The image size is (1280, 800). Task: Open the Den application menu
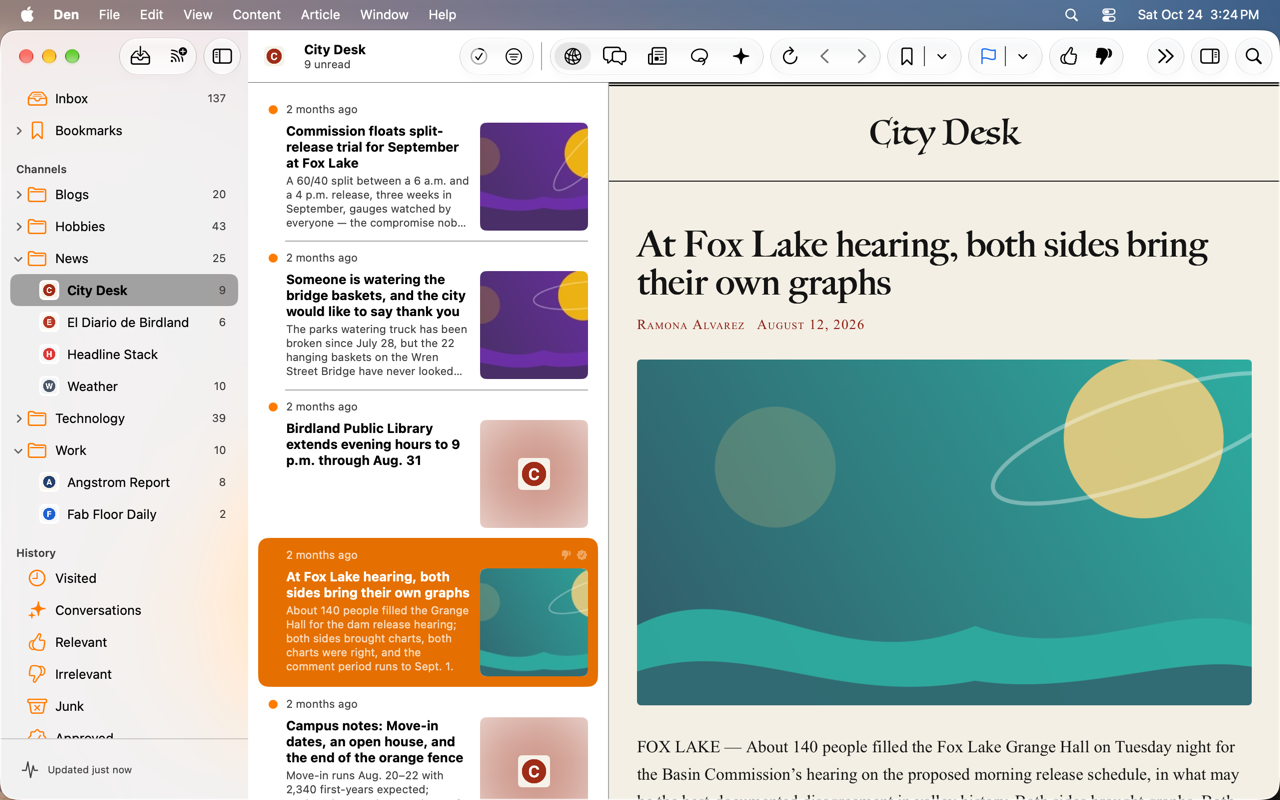[x=66, y=15]
